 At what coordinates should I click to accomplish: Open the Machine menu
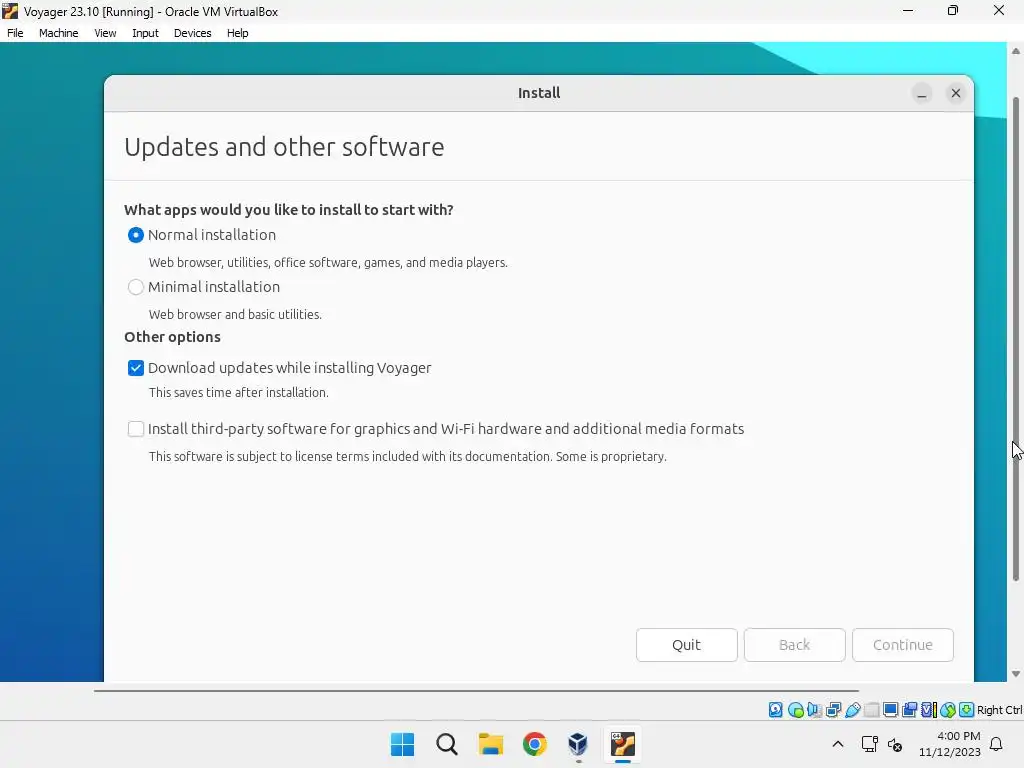coord(58,33)
